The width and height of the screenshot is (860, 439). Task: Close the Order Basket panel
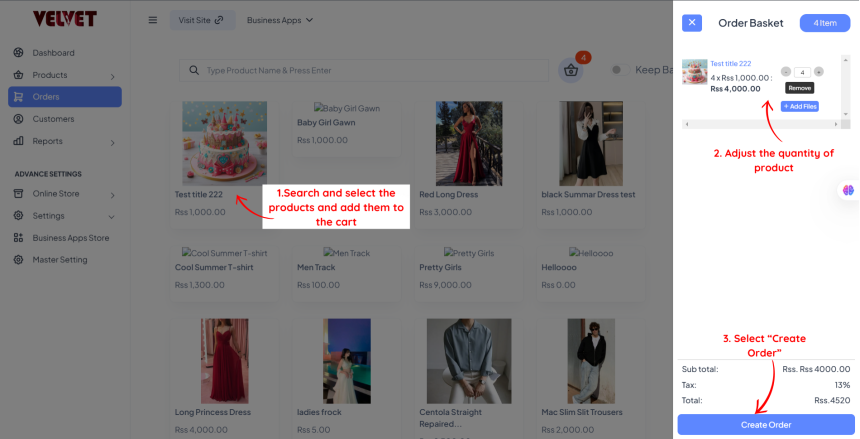tap(693, 23)
